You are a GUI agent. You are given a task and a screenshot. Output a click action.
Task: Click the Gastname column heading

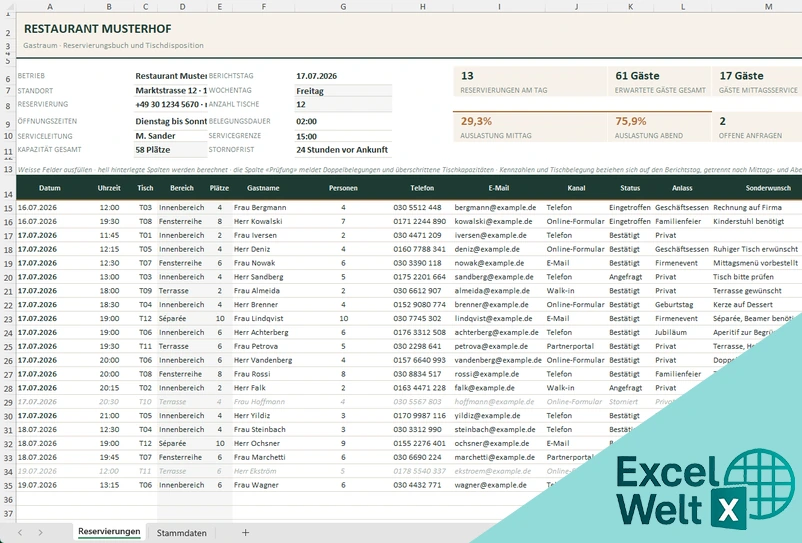pos(263,188)
